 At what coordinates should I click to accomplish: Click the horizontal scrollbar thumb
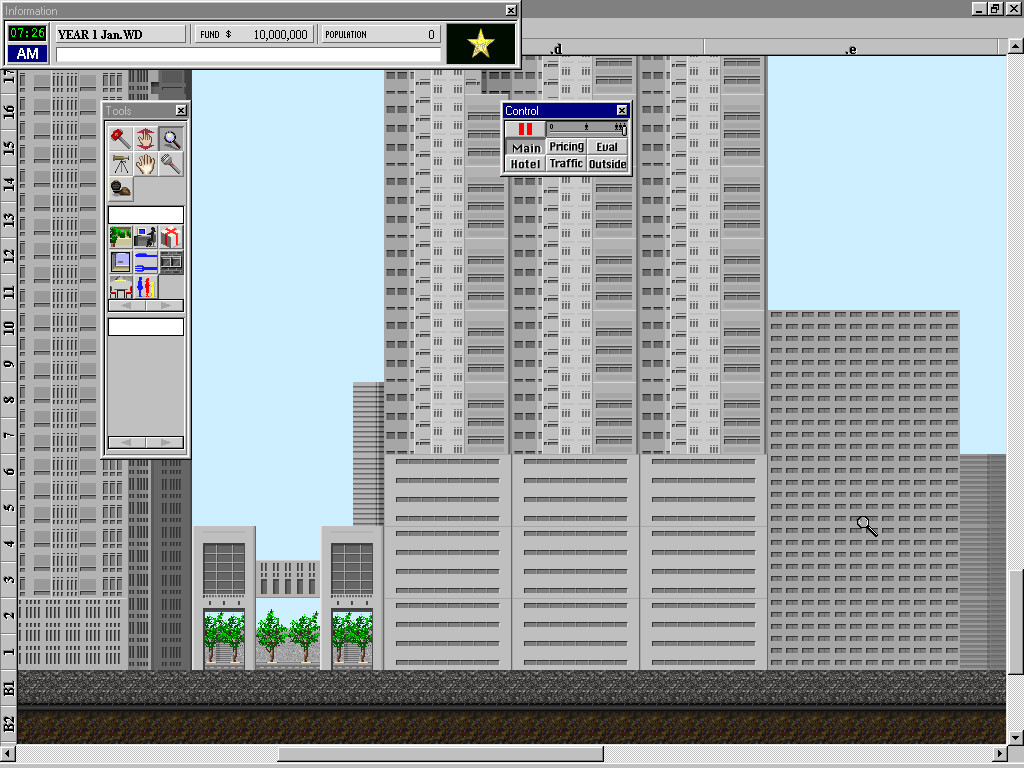coord(440,754)
